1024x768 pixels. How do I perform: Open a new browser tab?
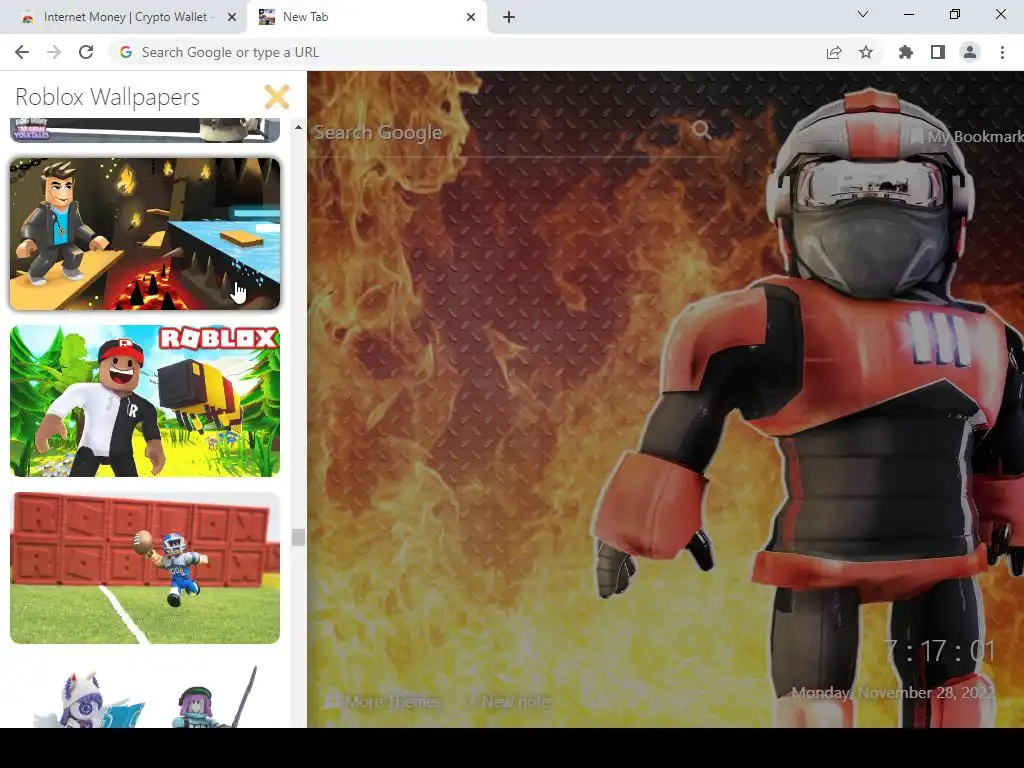(x=509, y=18)
